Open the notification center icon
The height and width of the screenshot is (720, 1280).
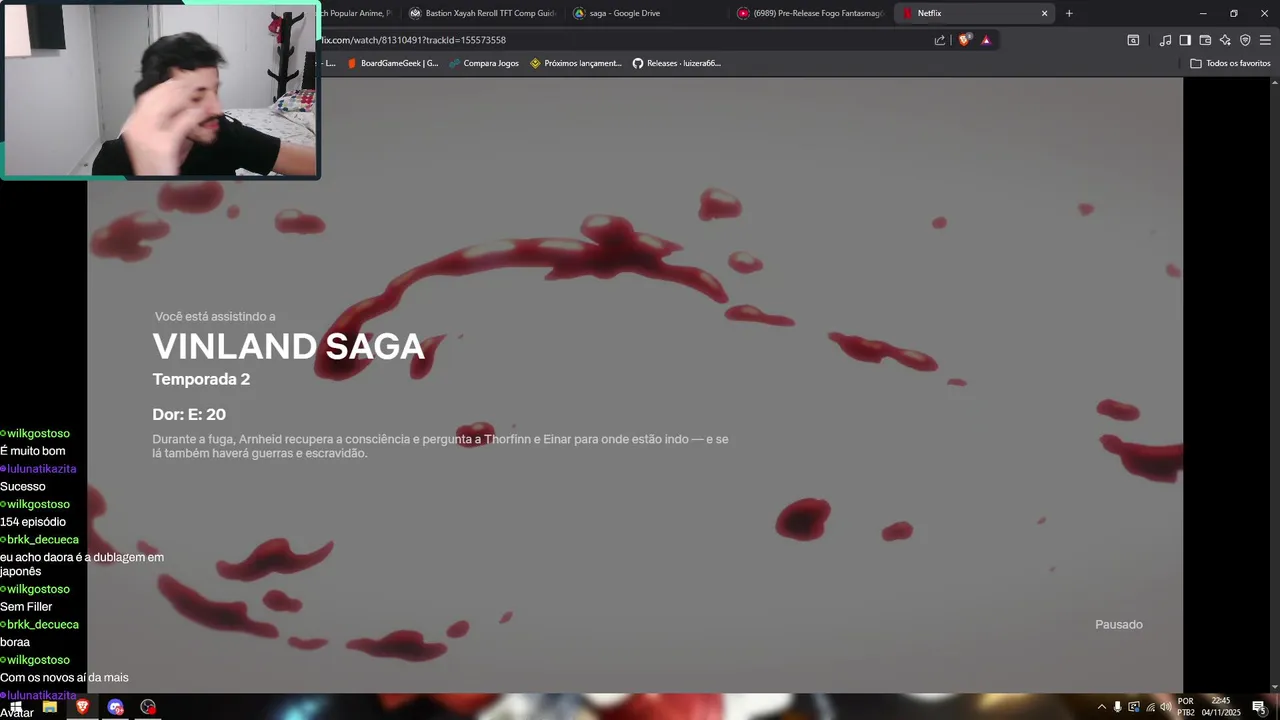coord(1259,707)
